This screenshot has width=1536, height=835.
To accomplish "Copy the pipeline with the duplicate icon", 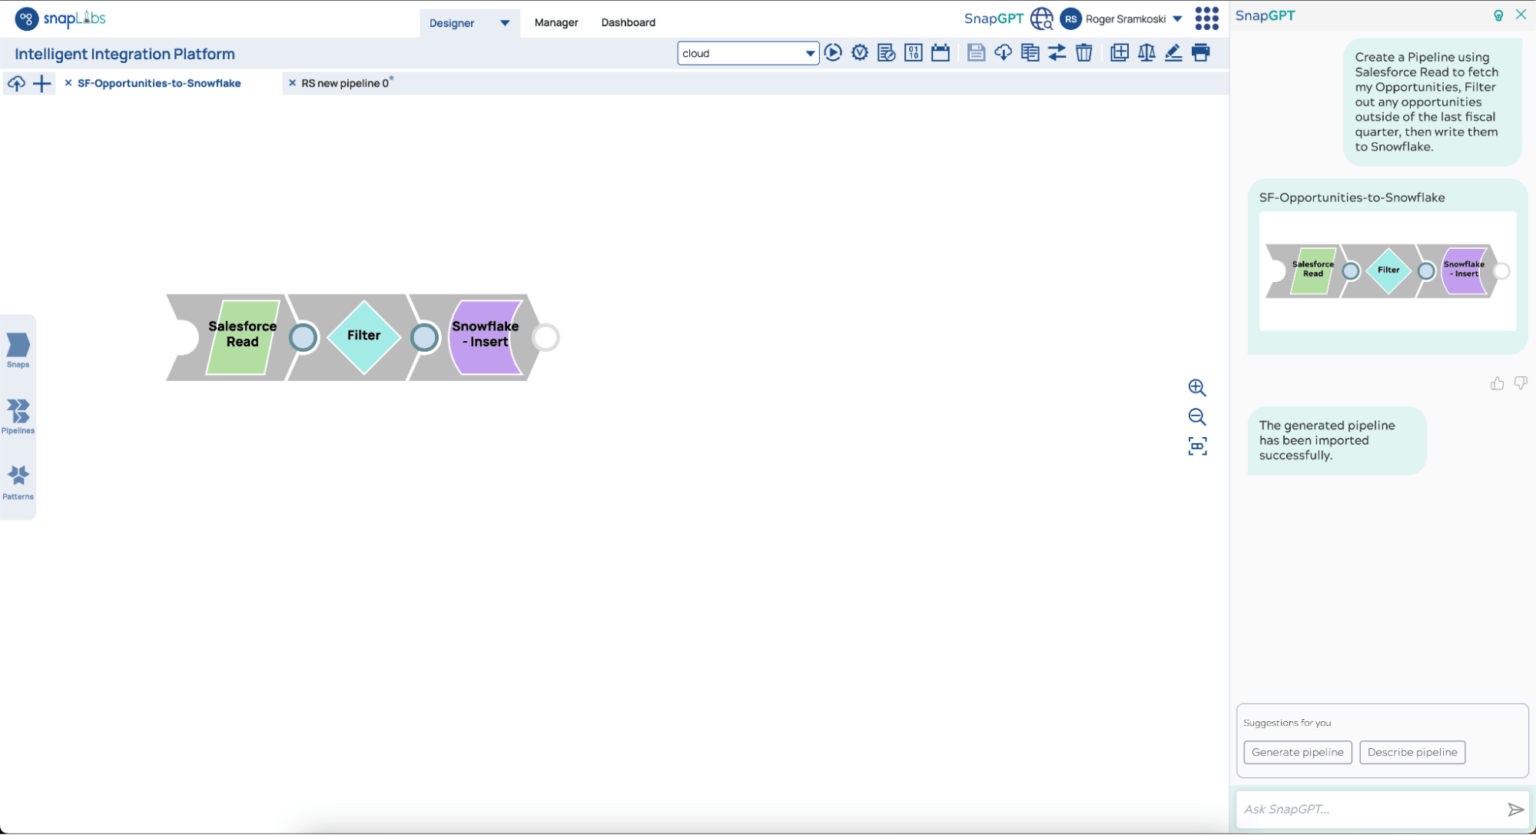I will point(1029,52).
